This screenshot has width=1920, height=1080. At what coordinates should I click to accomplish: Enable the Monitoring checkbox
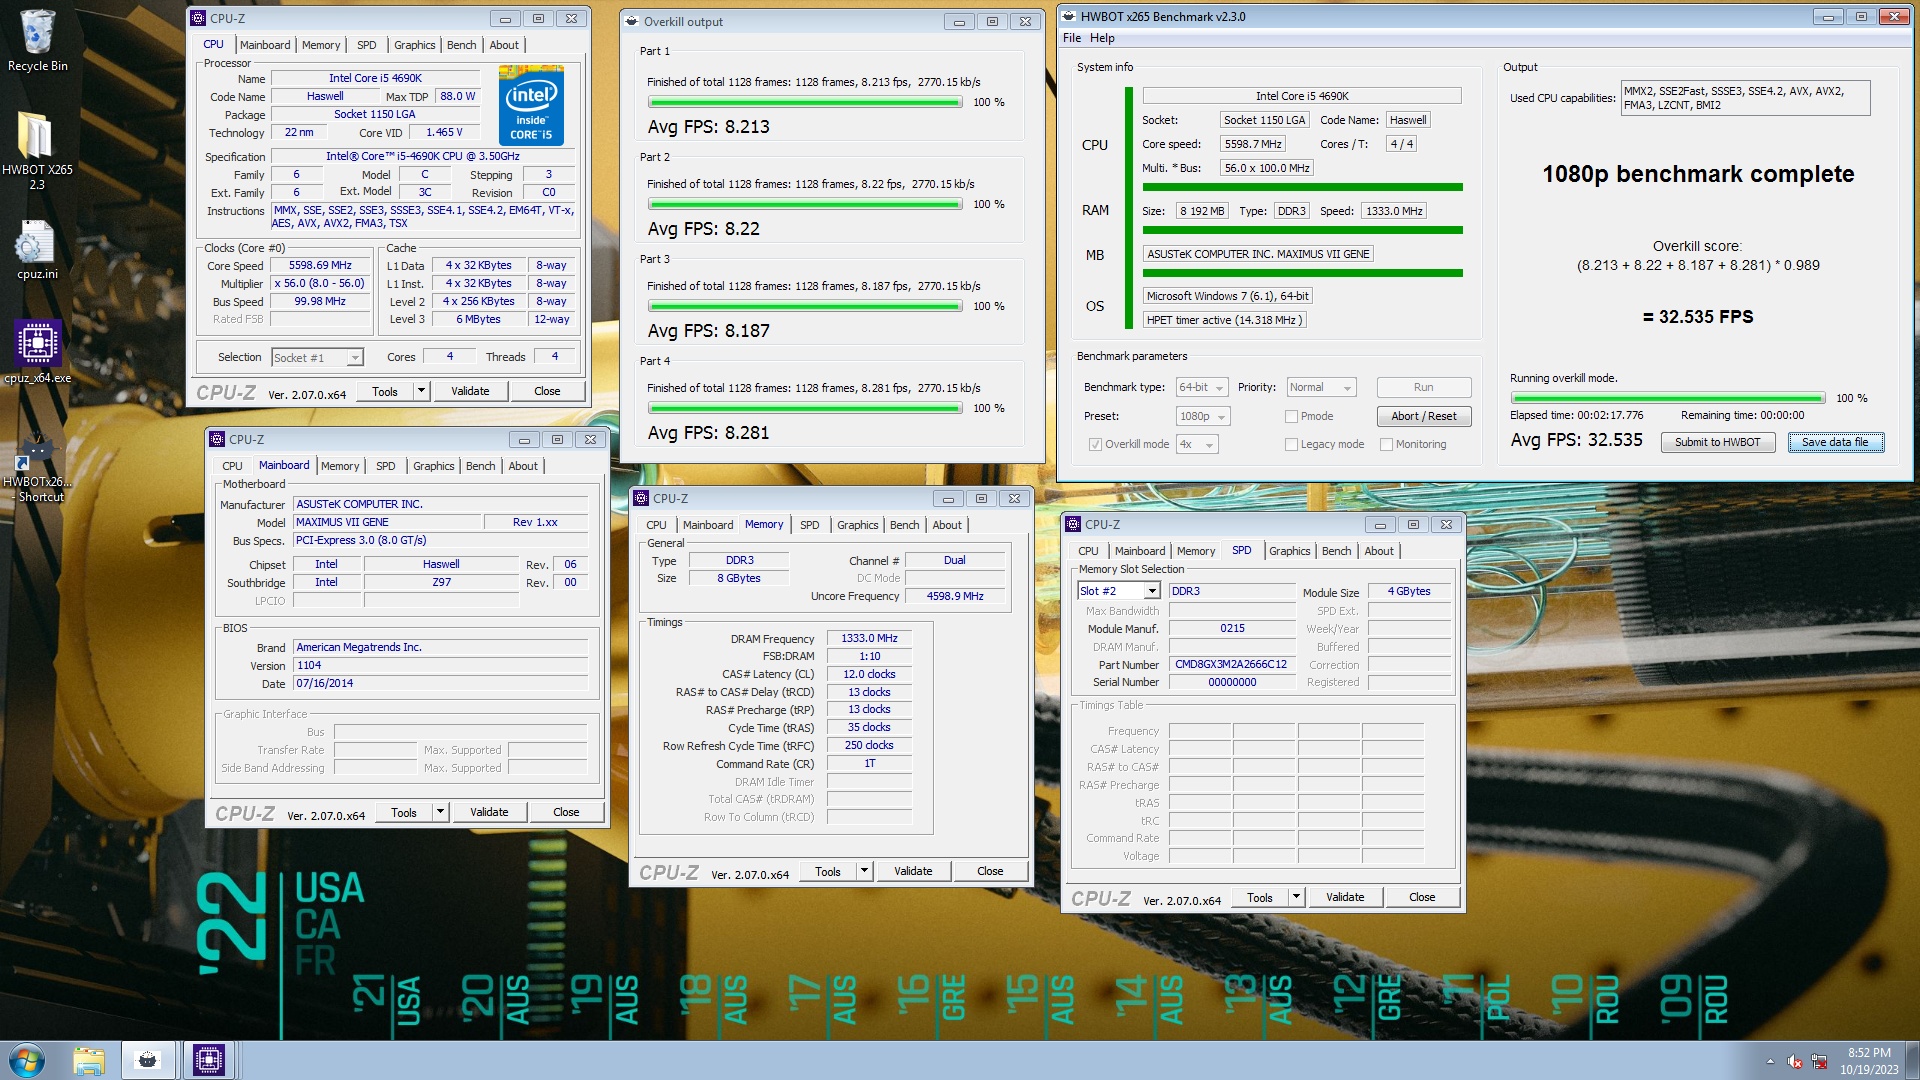1386,444
